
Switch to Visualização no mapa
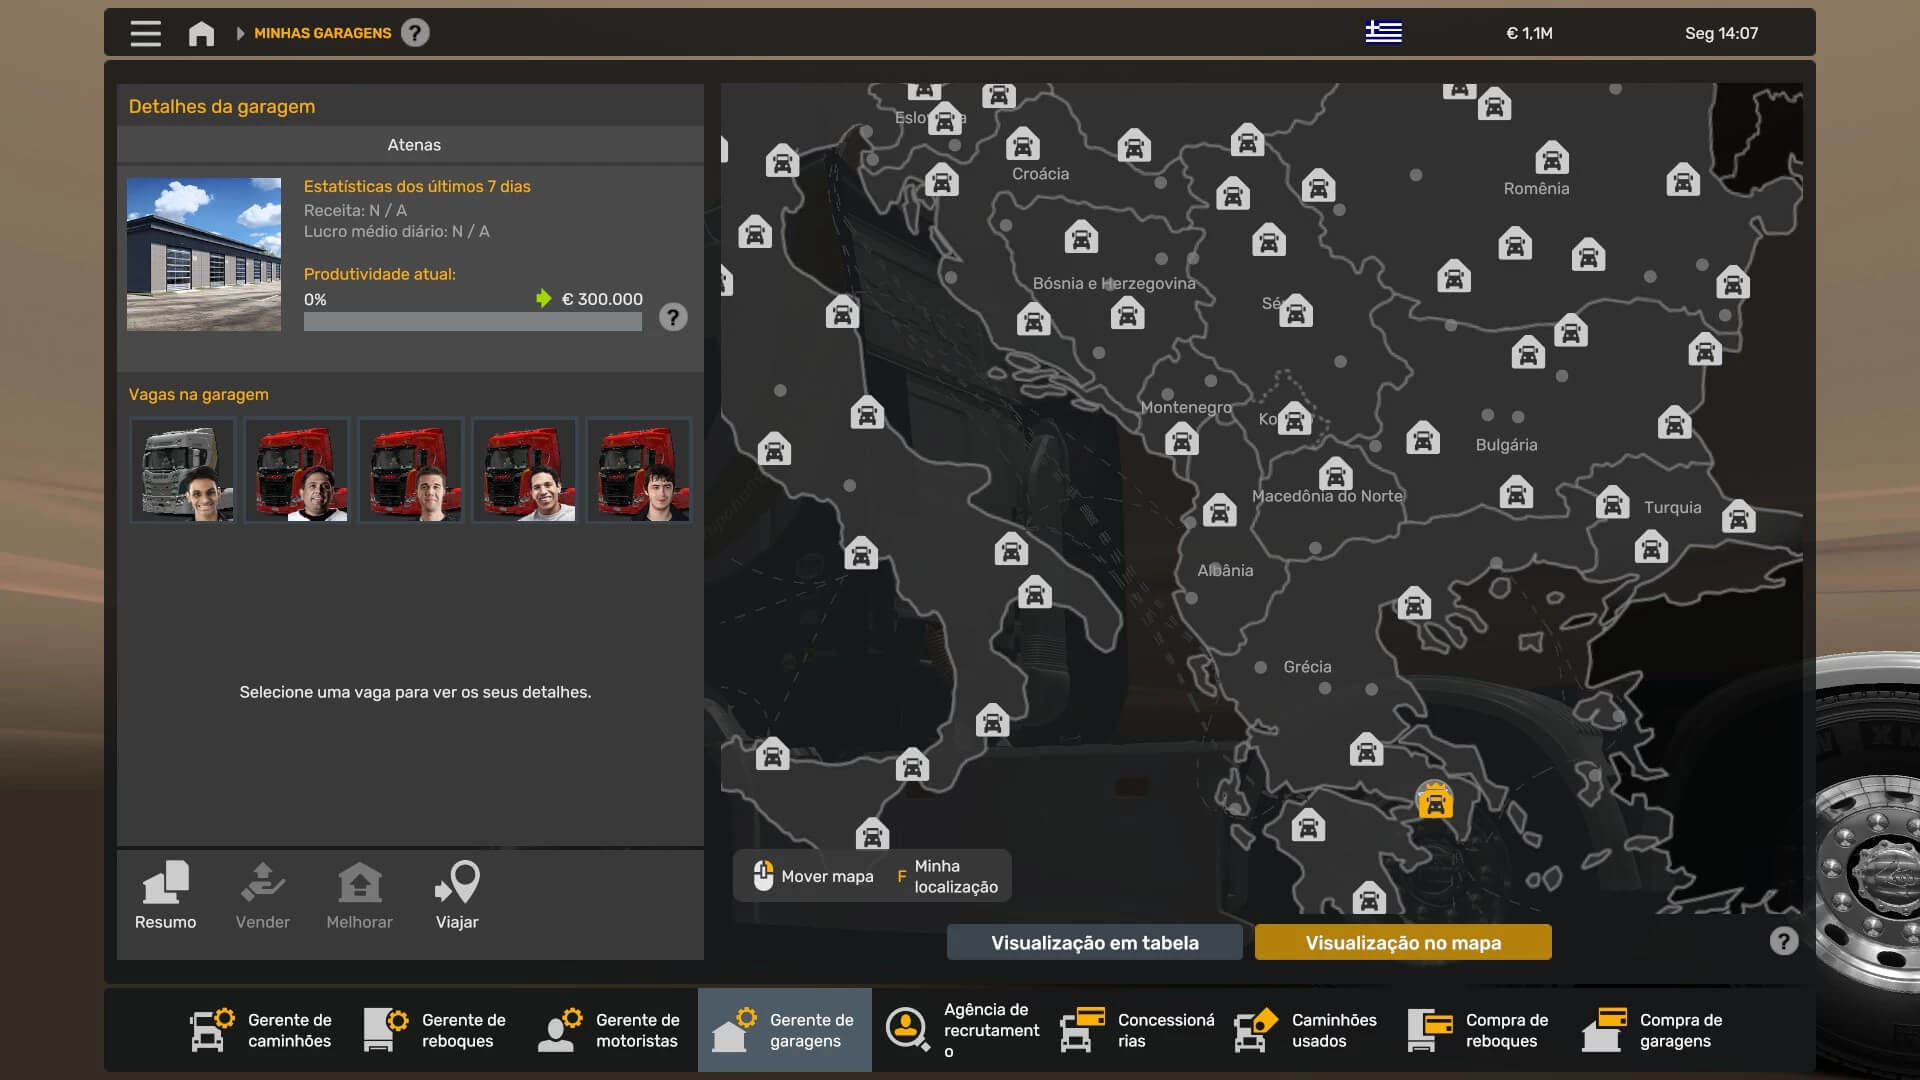(1402, 942)
